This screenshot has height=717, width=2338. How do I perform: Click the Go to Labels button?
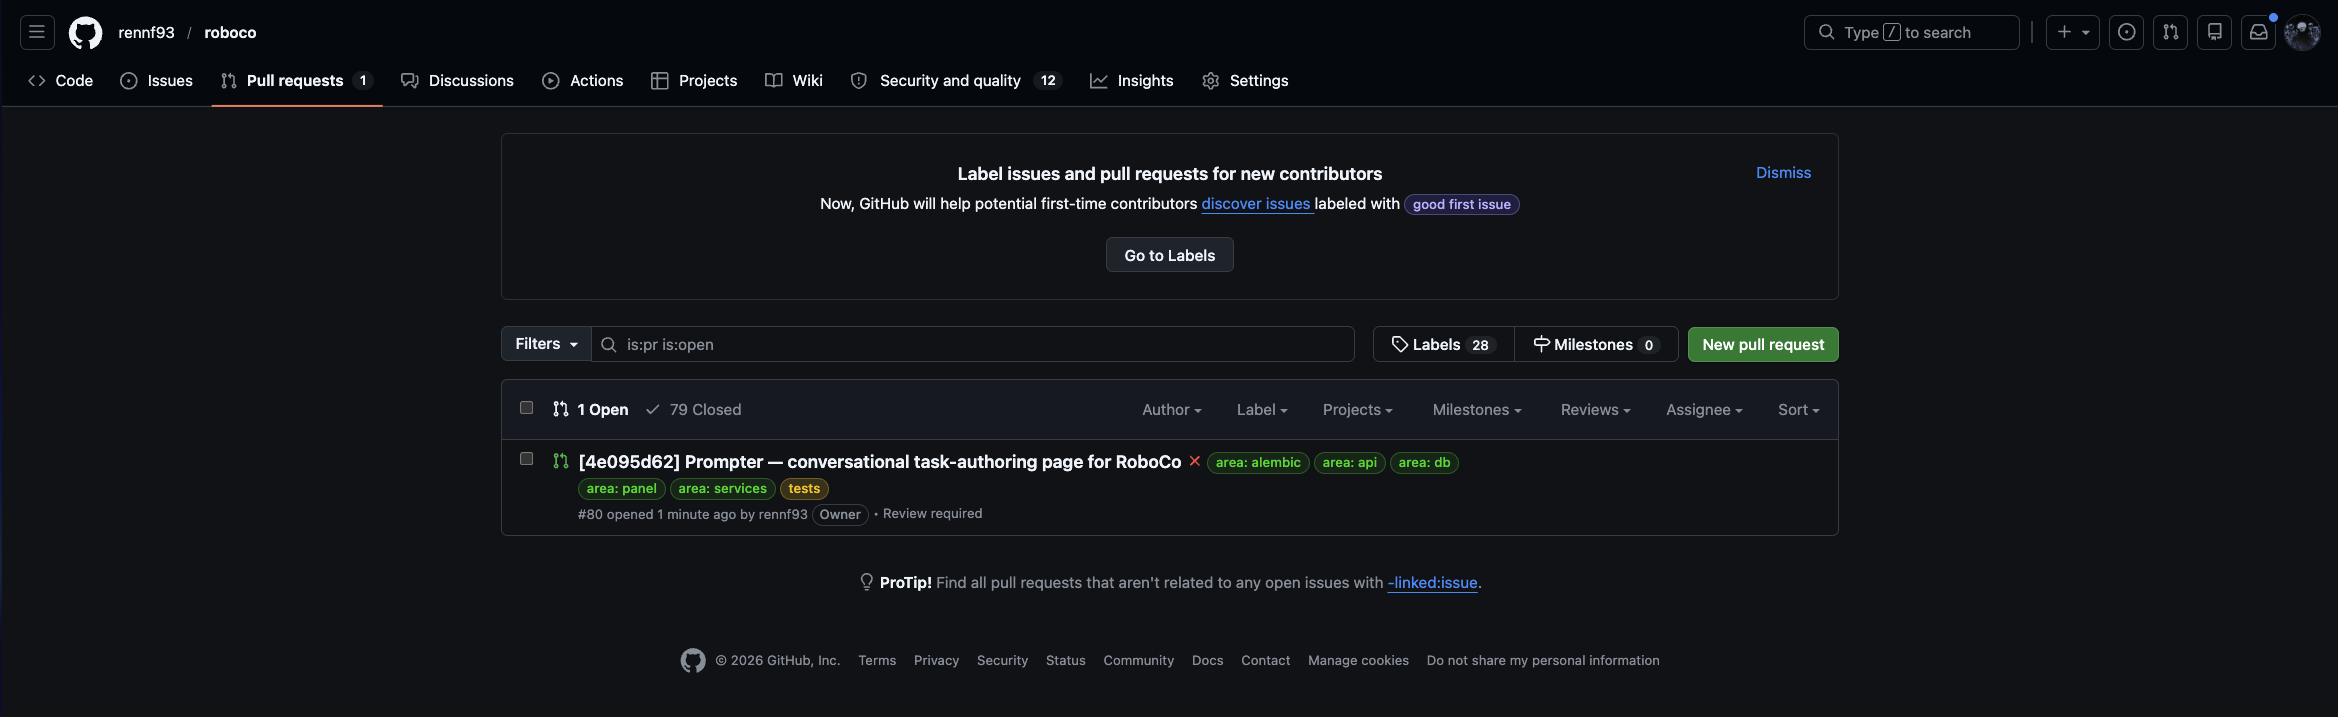(1169, 255)
